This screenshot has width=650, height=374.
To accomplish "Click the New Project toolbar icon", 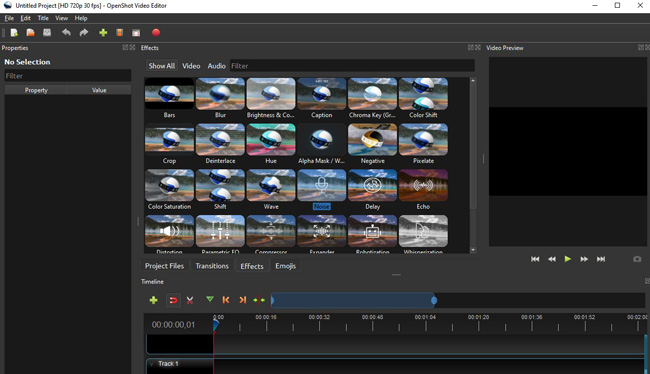I will click(x=14, y=33).
